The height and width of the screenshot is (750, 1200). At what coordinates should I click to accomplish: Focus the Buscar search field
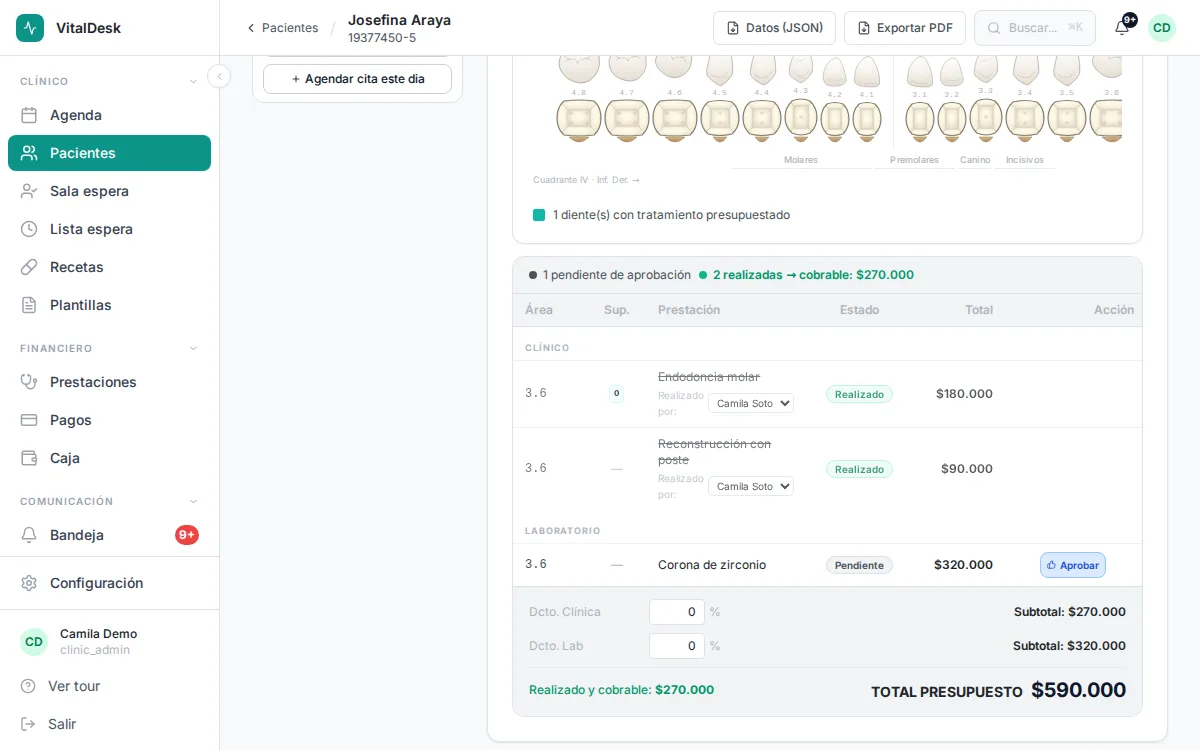[x=1035, y=28]
